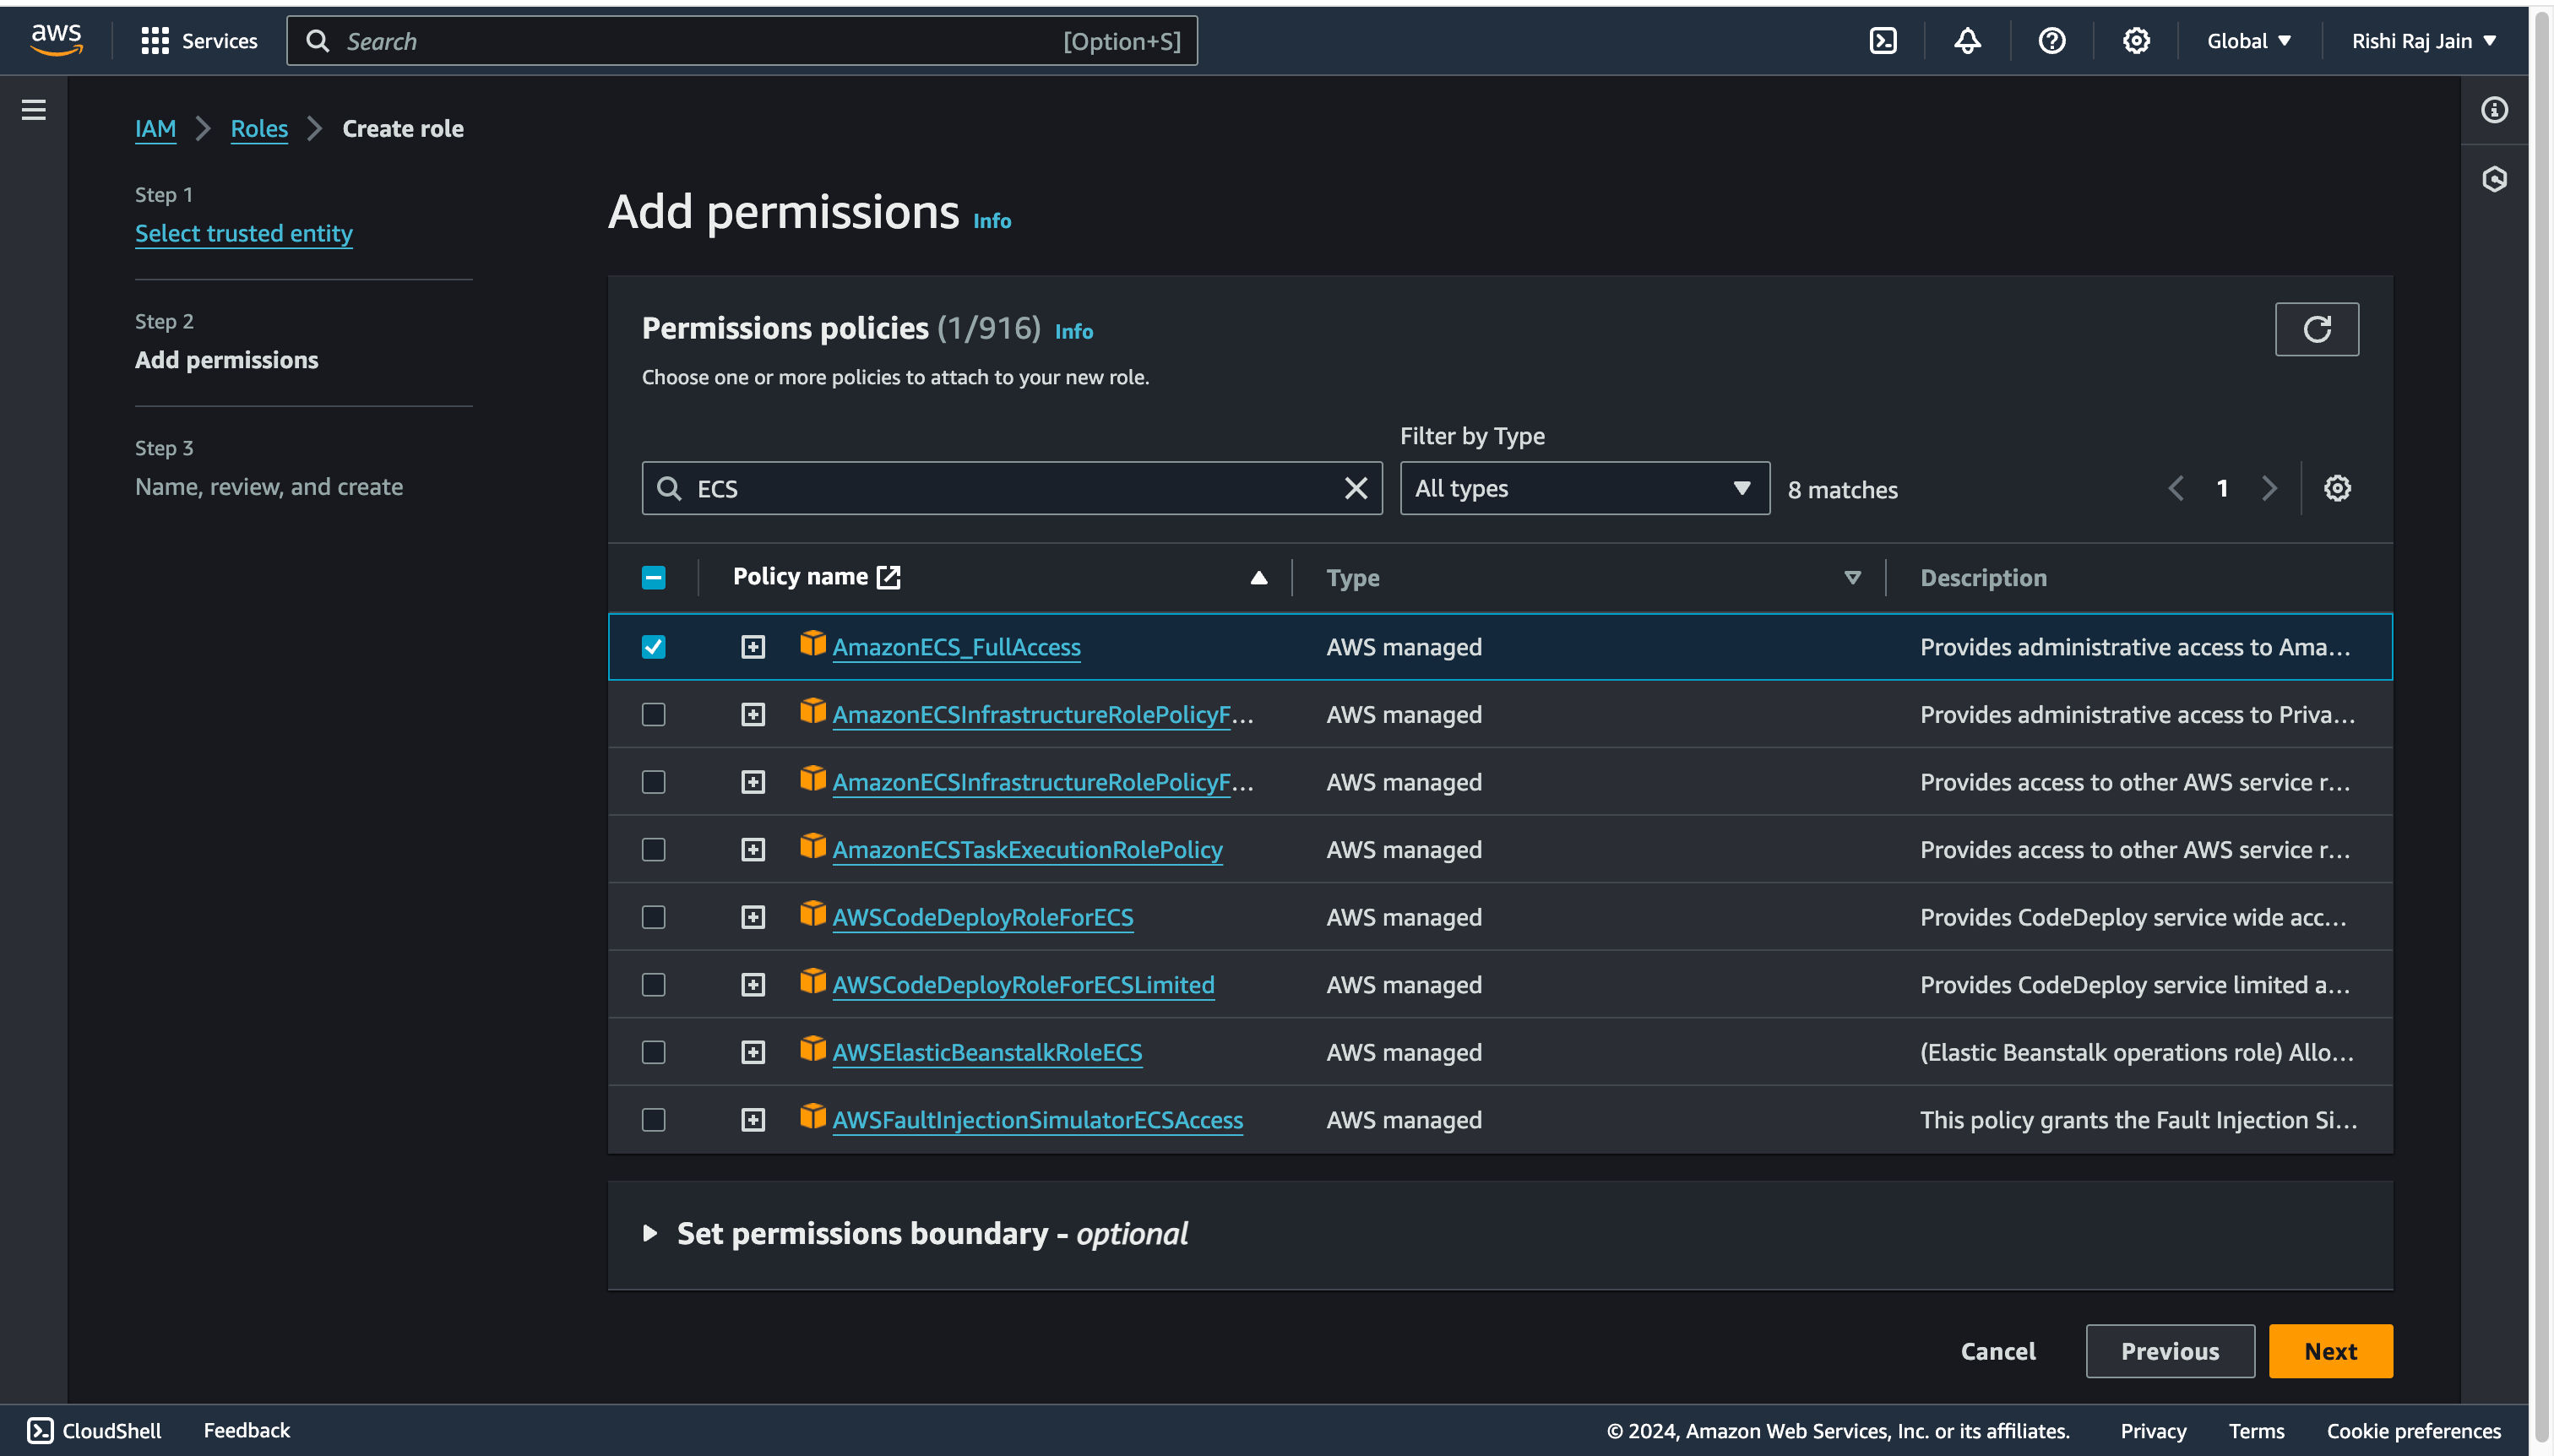Expand the Set permissions boundary section
This screenshot has height=1456, width=2554.
point(651,1231)
